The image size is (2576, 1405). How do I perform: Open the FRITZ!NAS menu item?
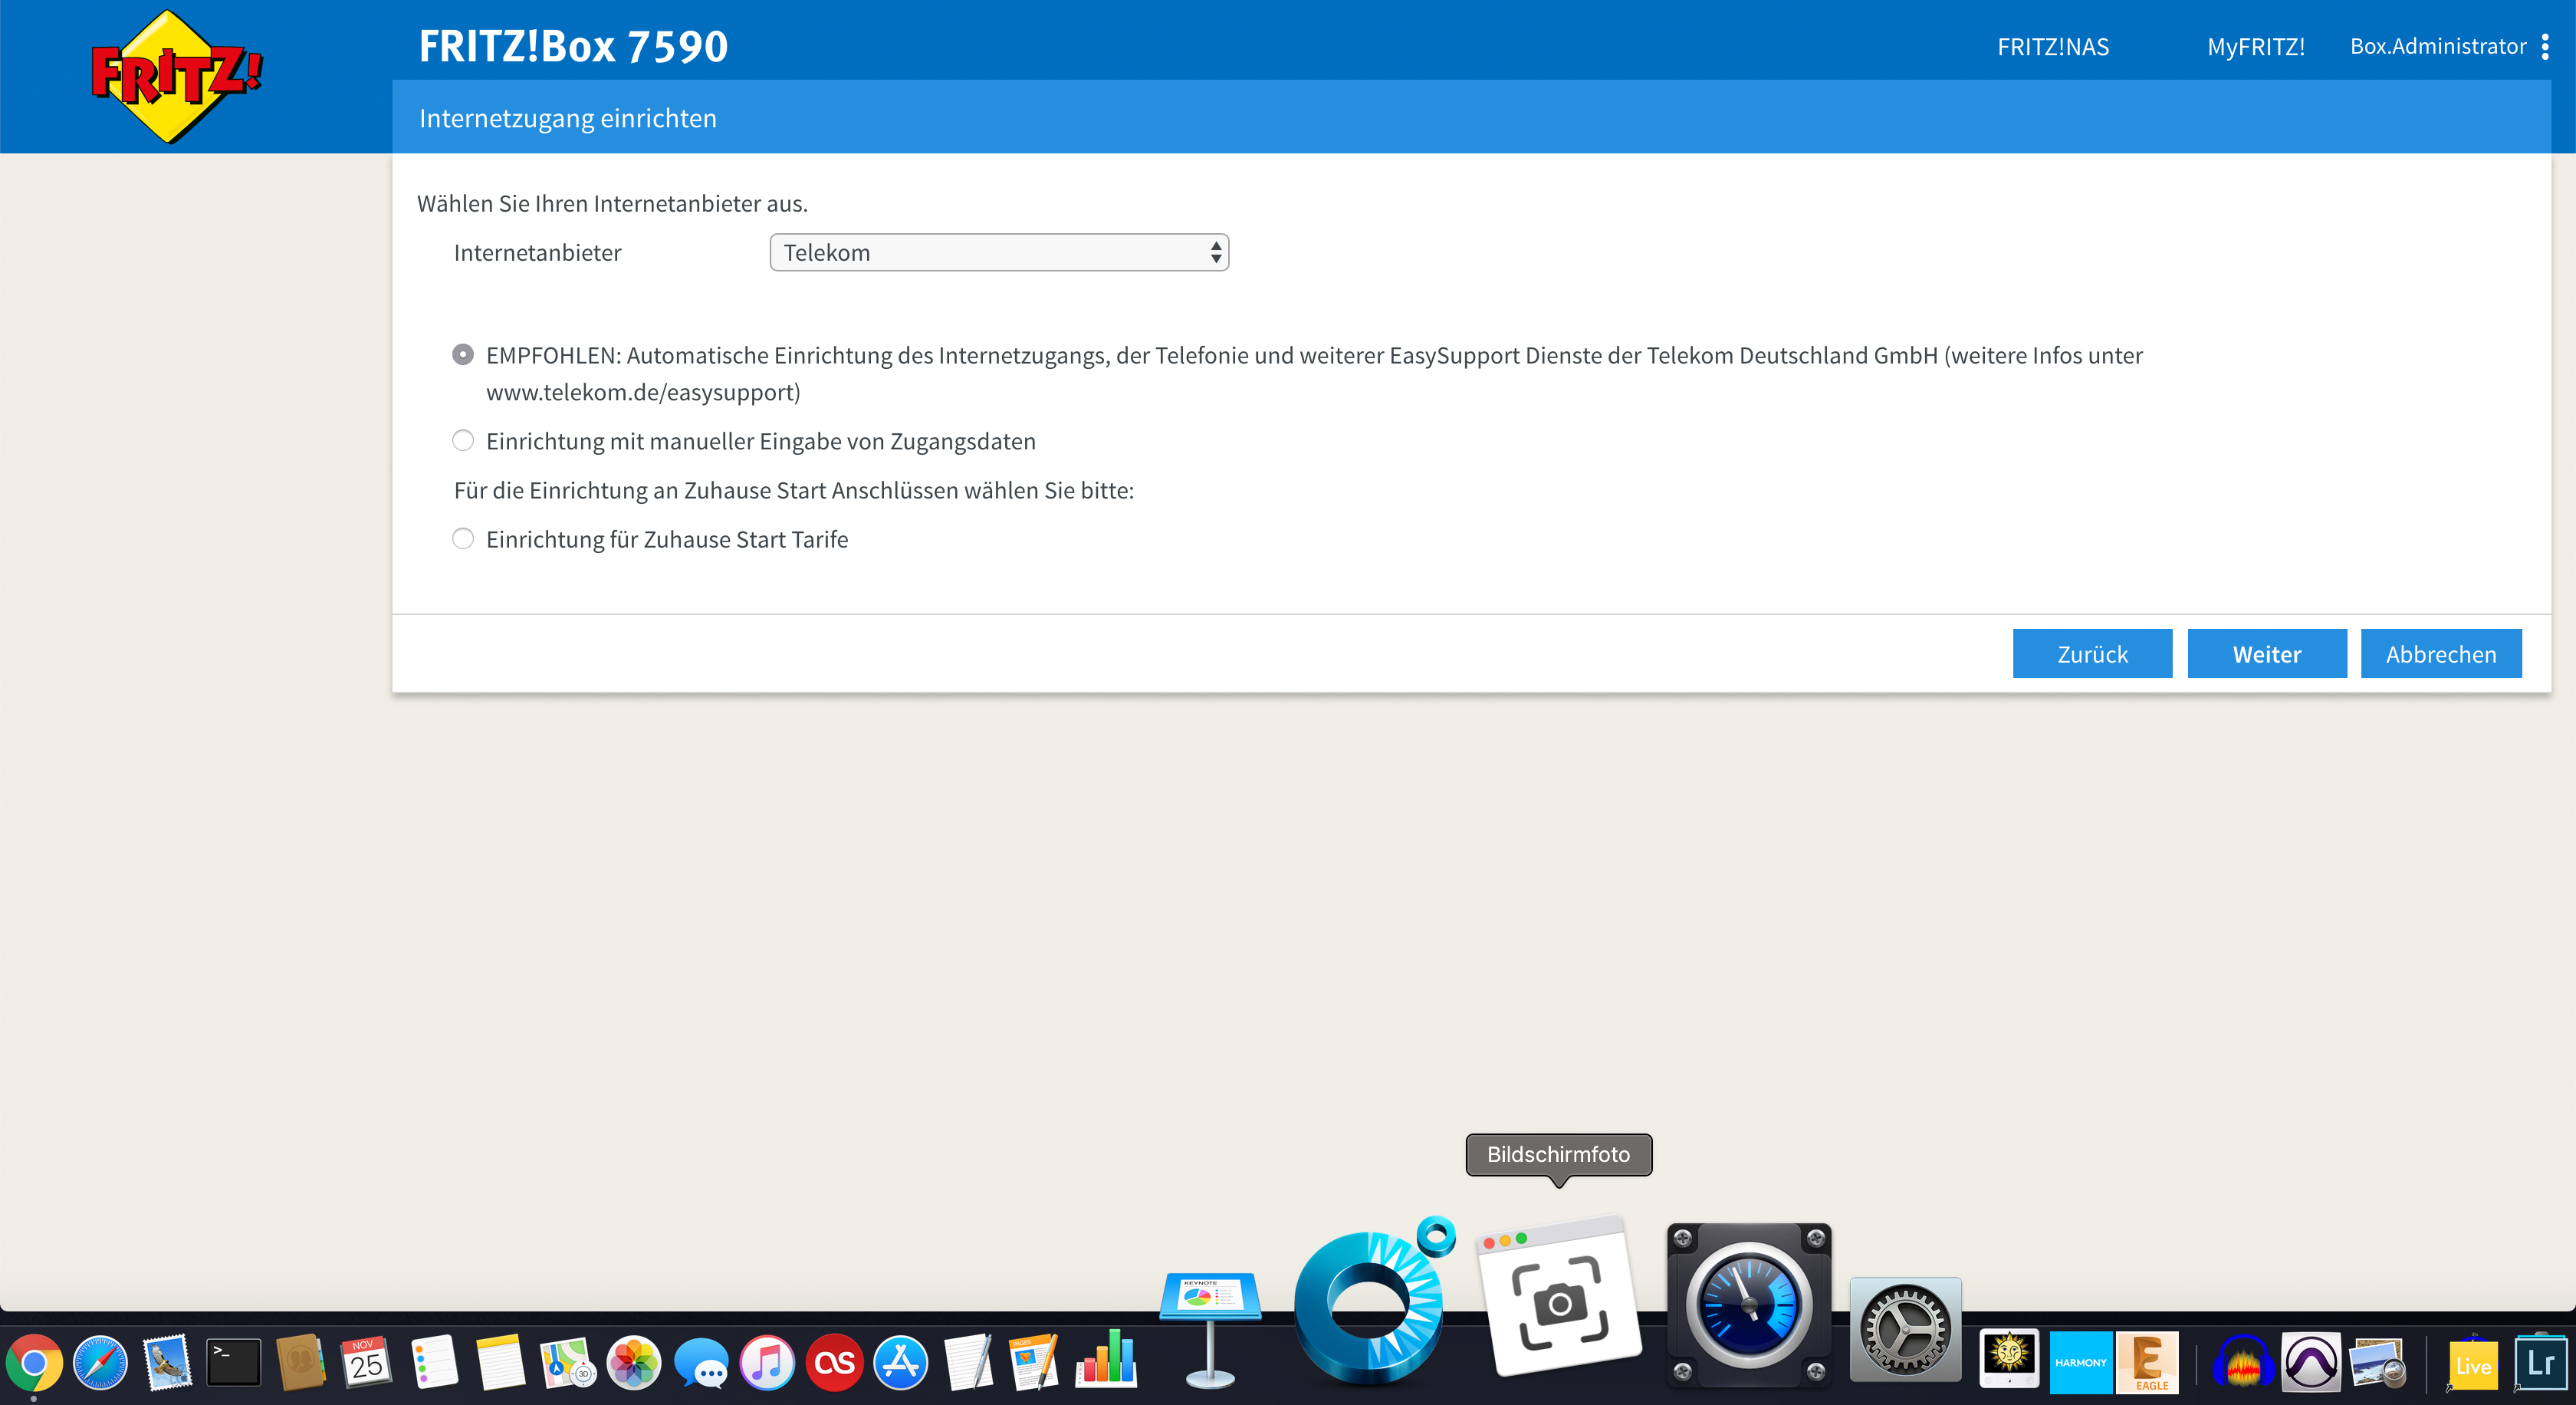[2052, 46]
